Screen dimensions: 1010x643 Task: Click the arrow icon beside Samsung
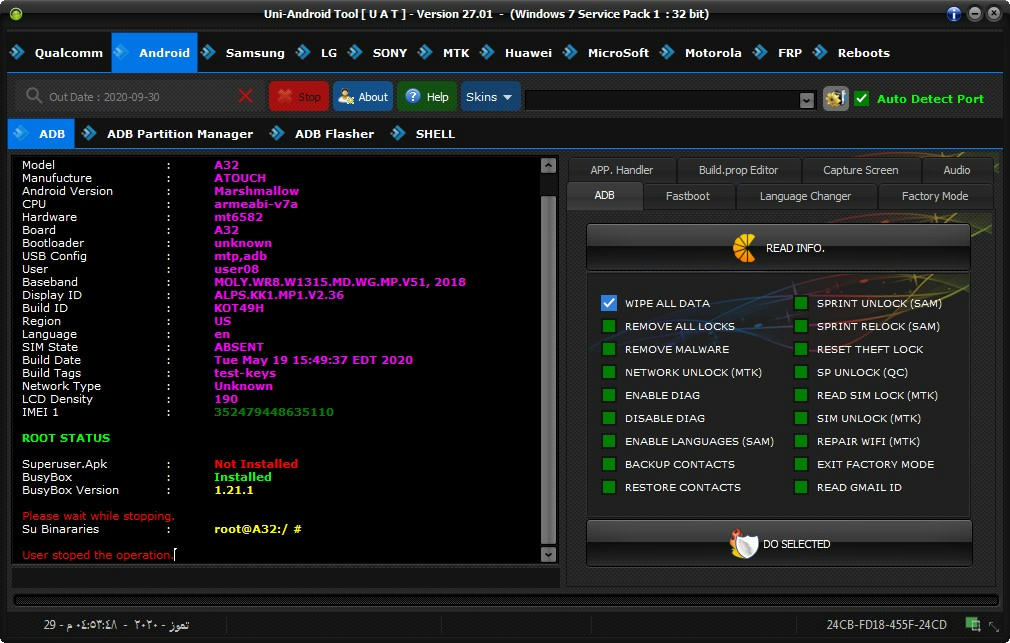[x=207, y=52]
